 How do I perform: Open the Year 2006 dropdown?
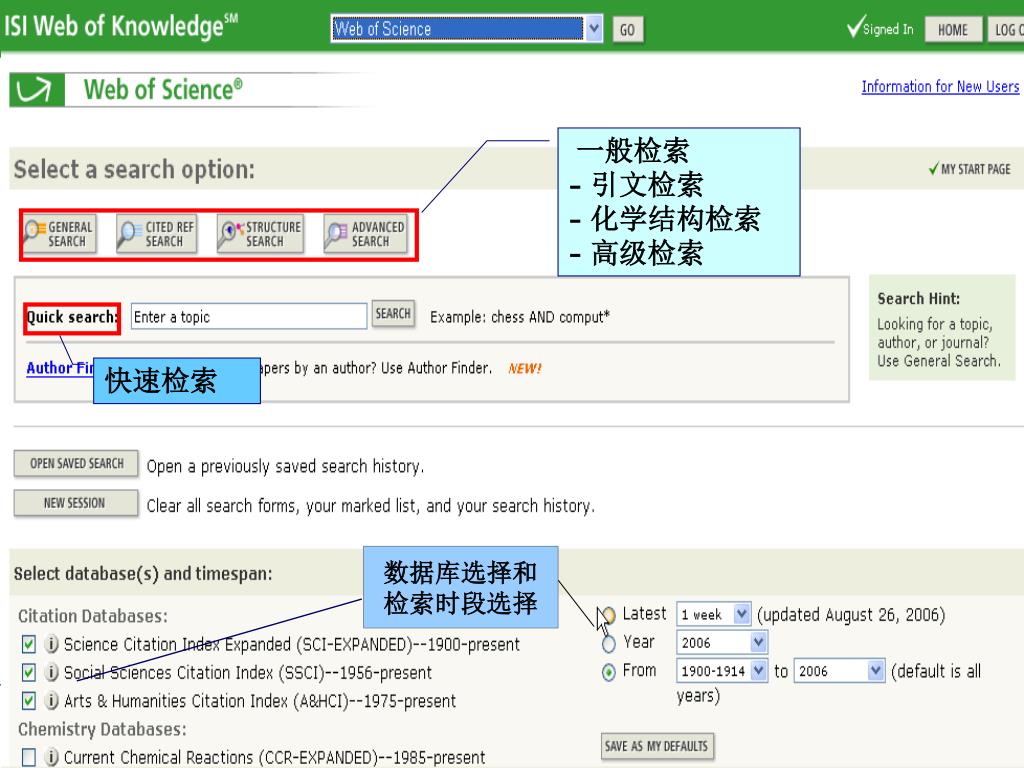(722, 643)
